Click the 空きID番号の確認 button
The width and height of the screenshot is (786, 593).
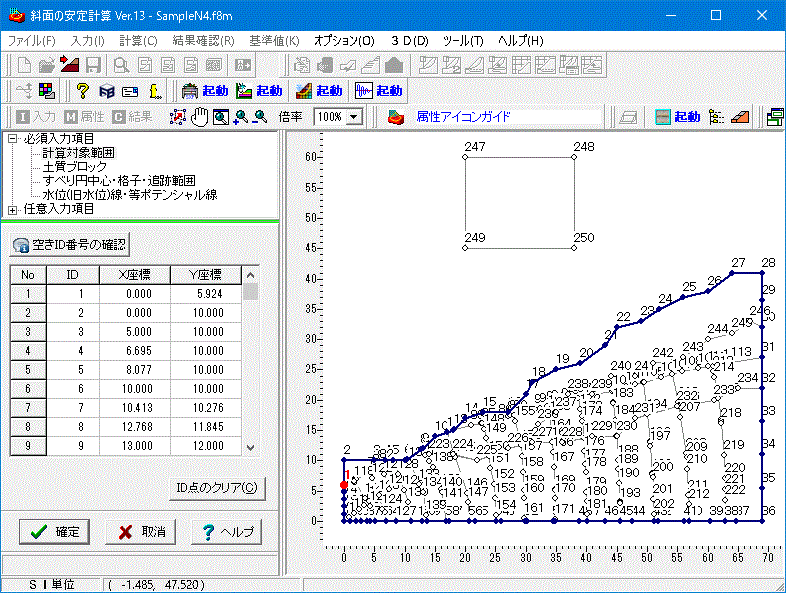point(70,245)
